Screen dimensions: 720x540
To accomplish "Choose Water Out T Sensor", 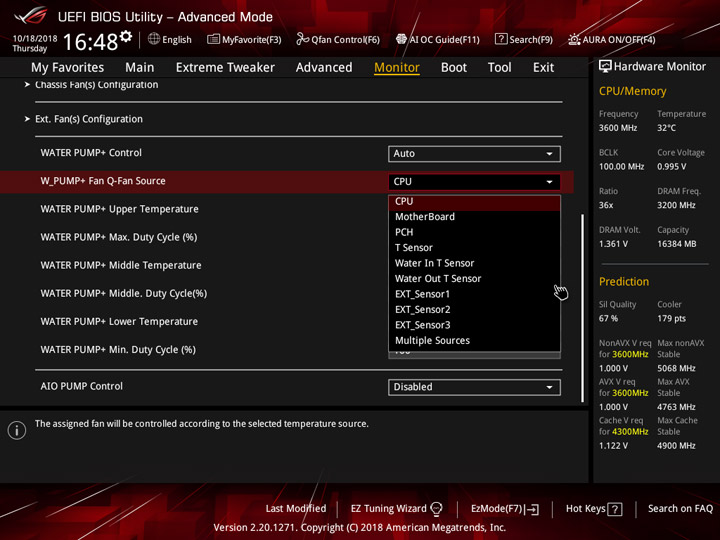I will 474,279.
